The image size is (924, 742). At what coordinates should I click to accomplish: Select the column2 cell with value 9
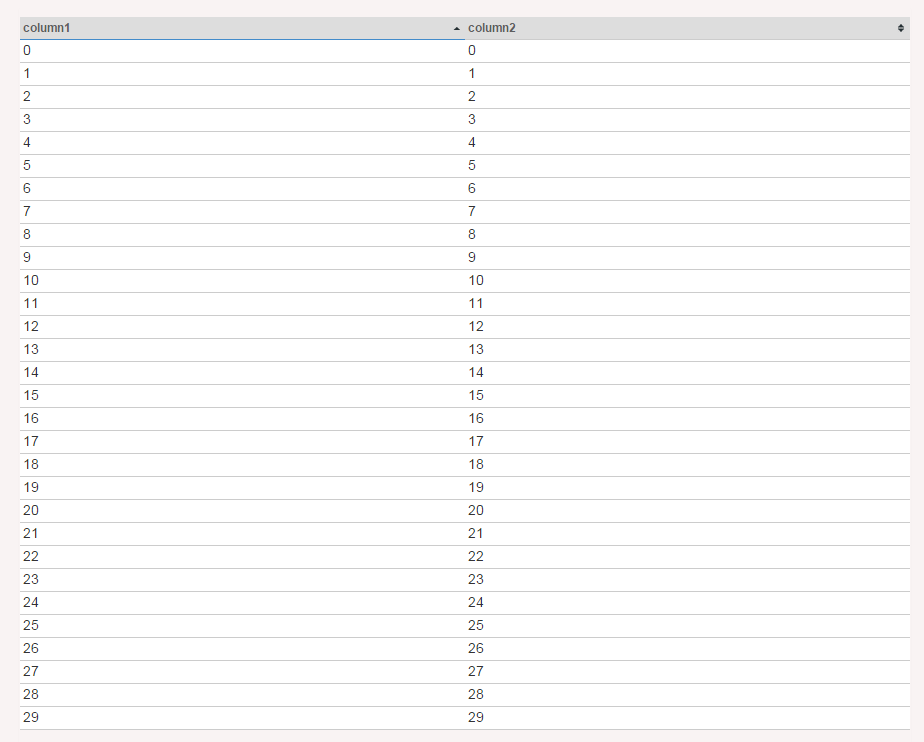click(x=687, y=258)
